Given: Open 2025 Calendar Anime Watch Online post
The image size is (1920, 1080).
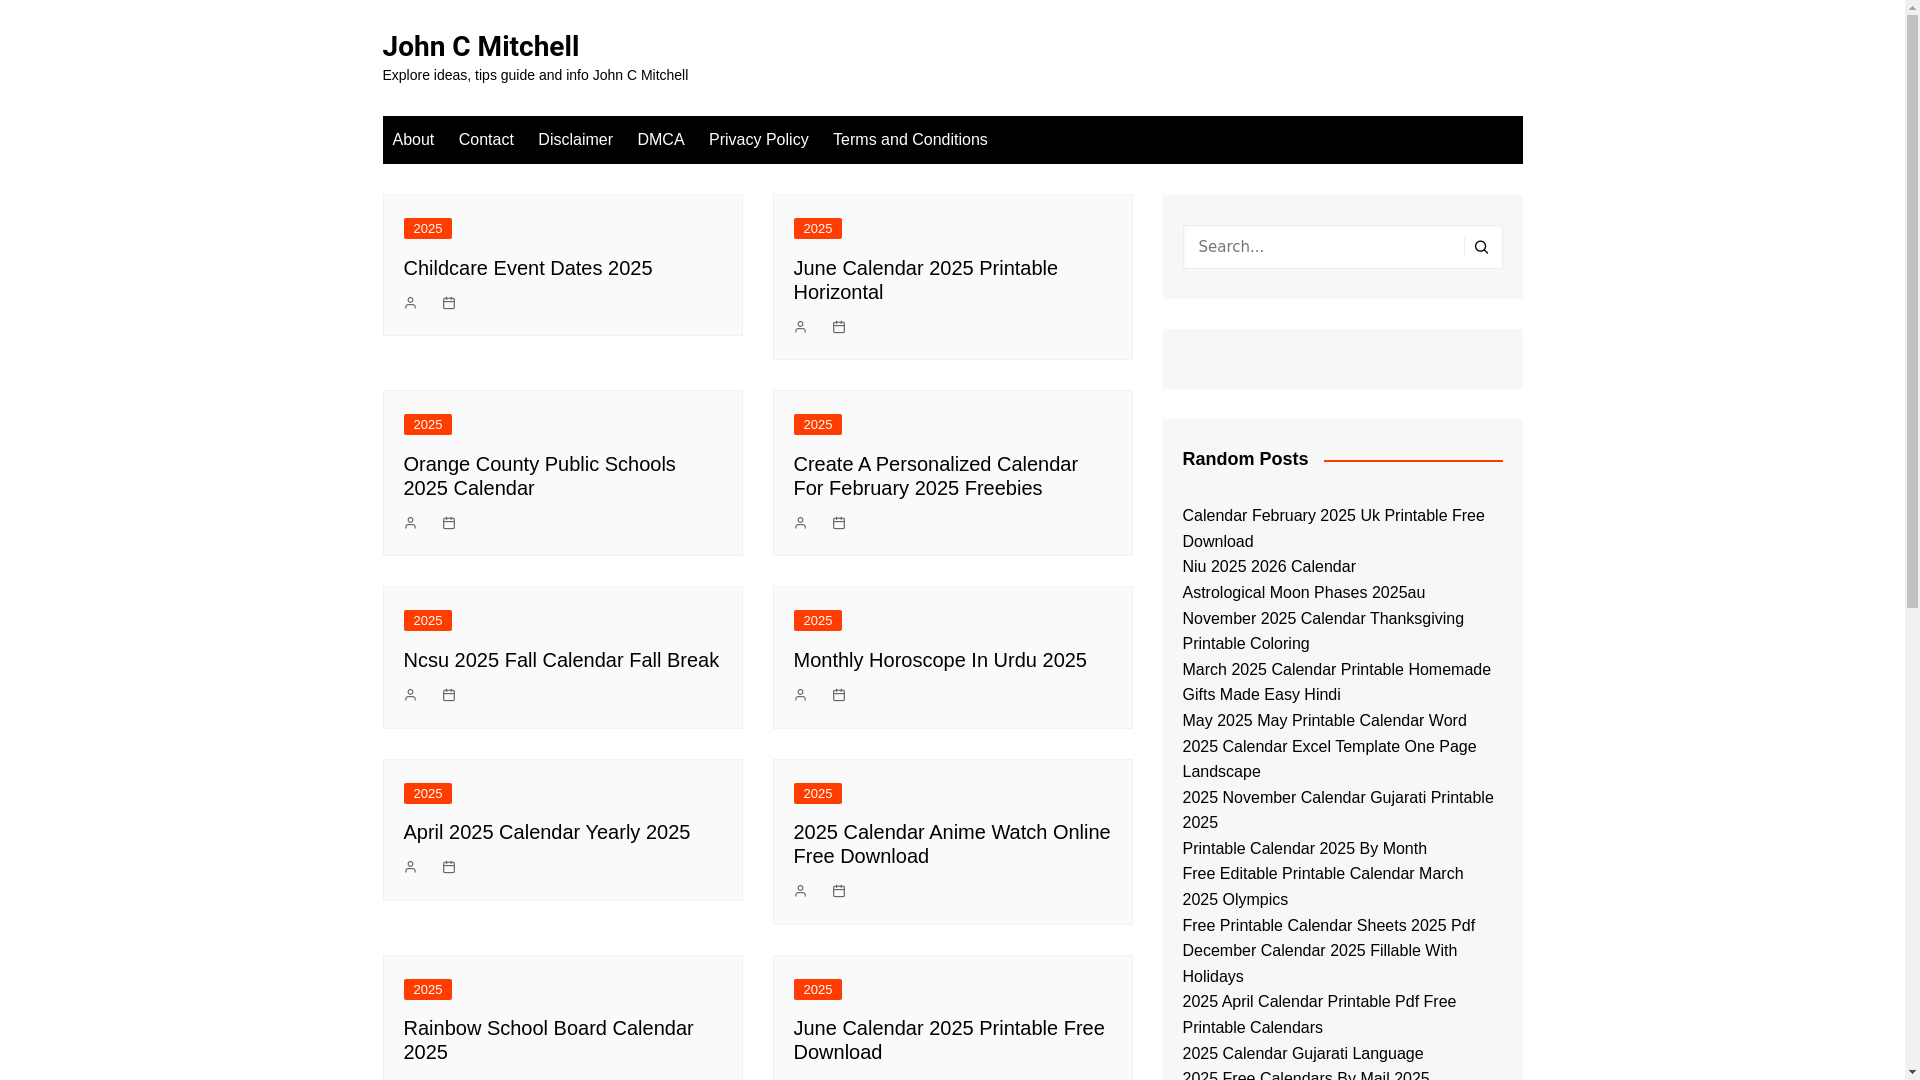Looking at the screenshot, I should [952, 844].
